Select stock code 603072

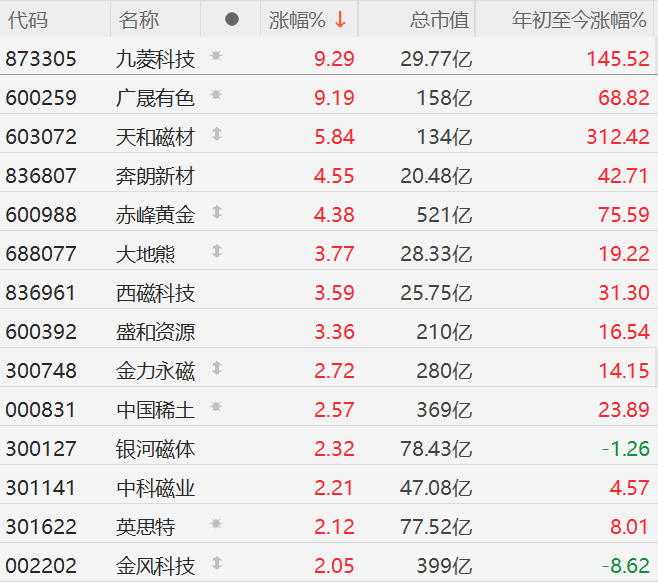coord(41,137)
